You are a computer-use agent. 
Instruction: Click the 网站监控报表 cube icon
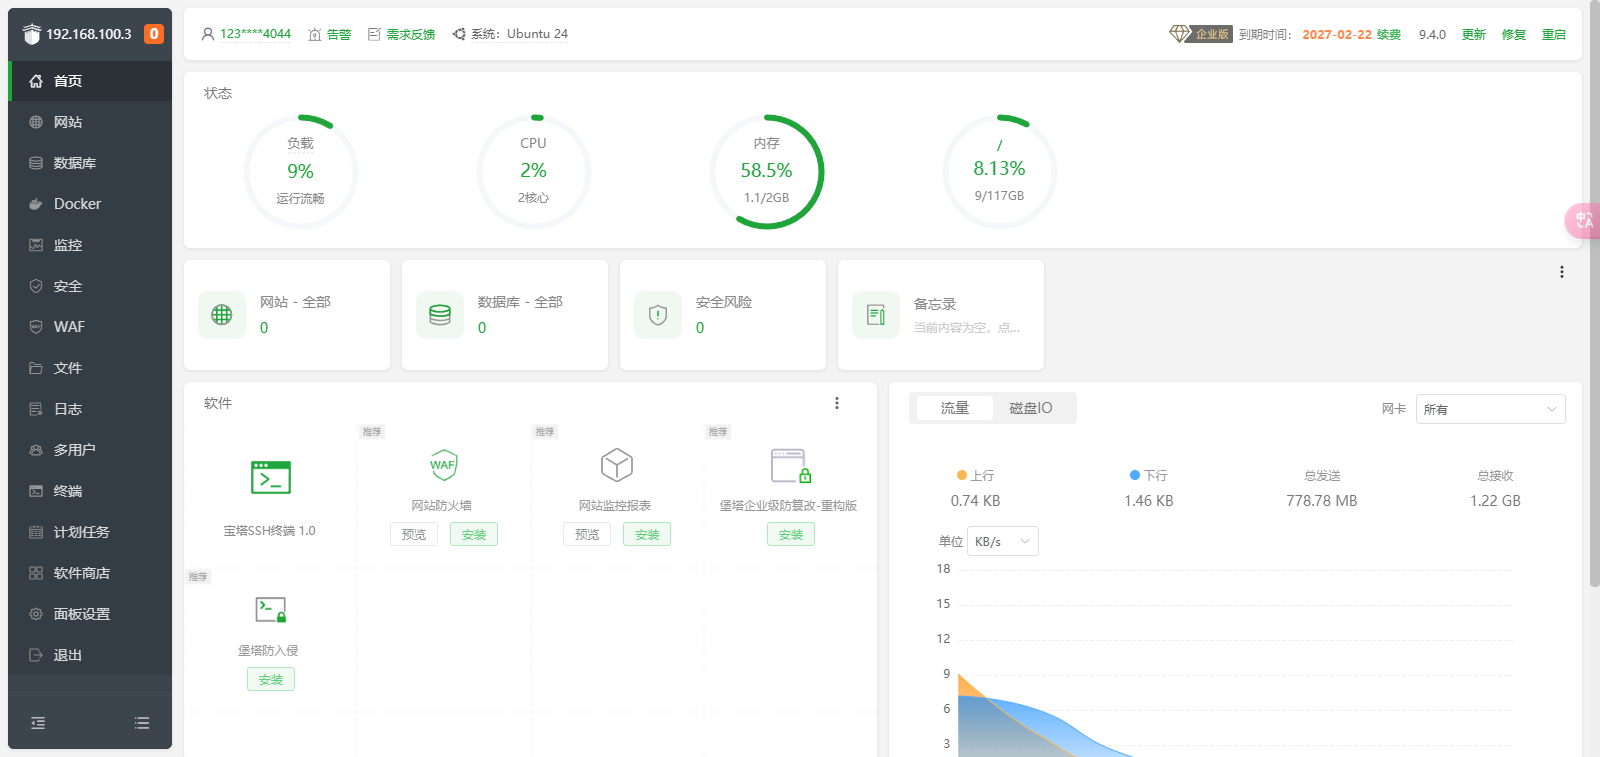point(616,465)
